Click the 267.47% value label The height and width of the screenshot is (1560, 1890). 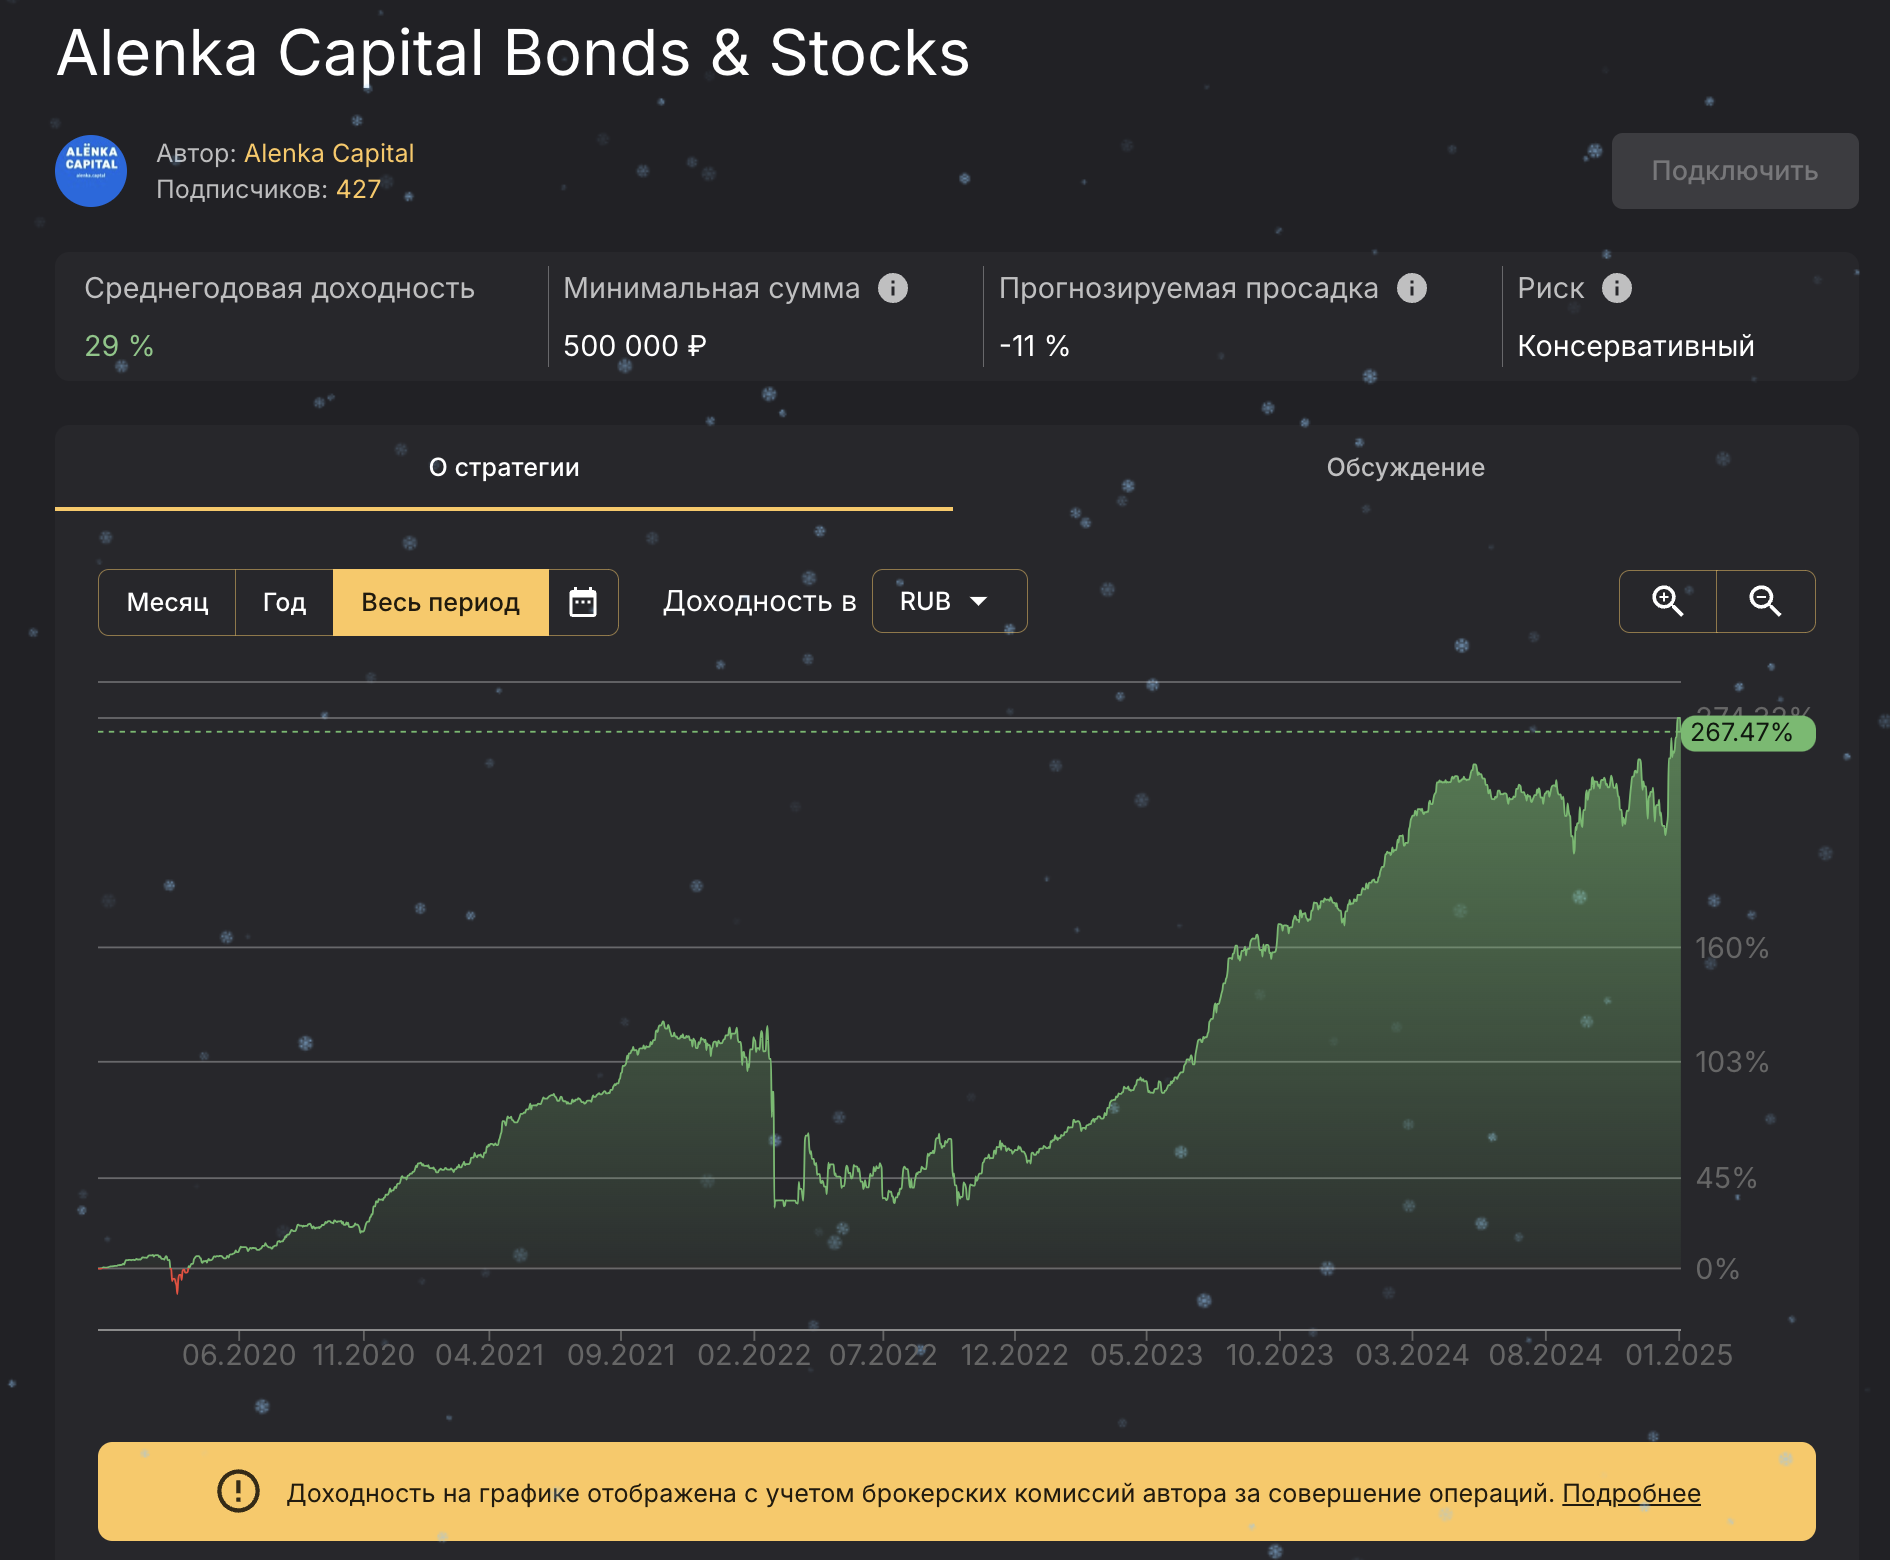click(x=1747, y=732)
